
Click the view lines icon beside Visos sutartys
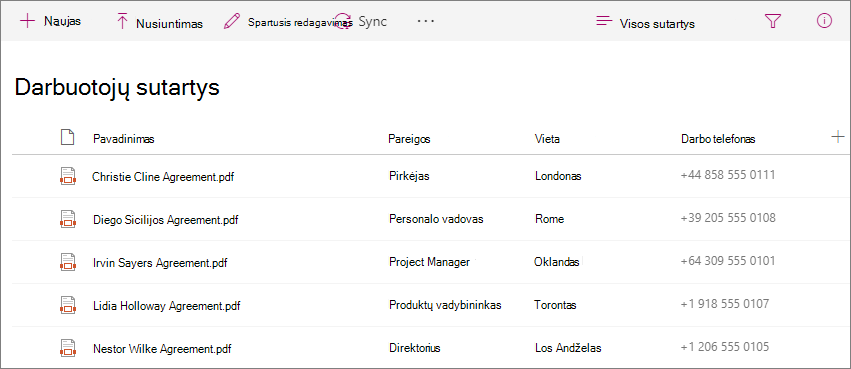[604, 22]
